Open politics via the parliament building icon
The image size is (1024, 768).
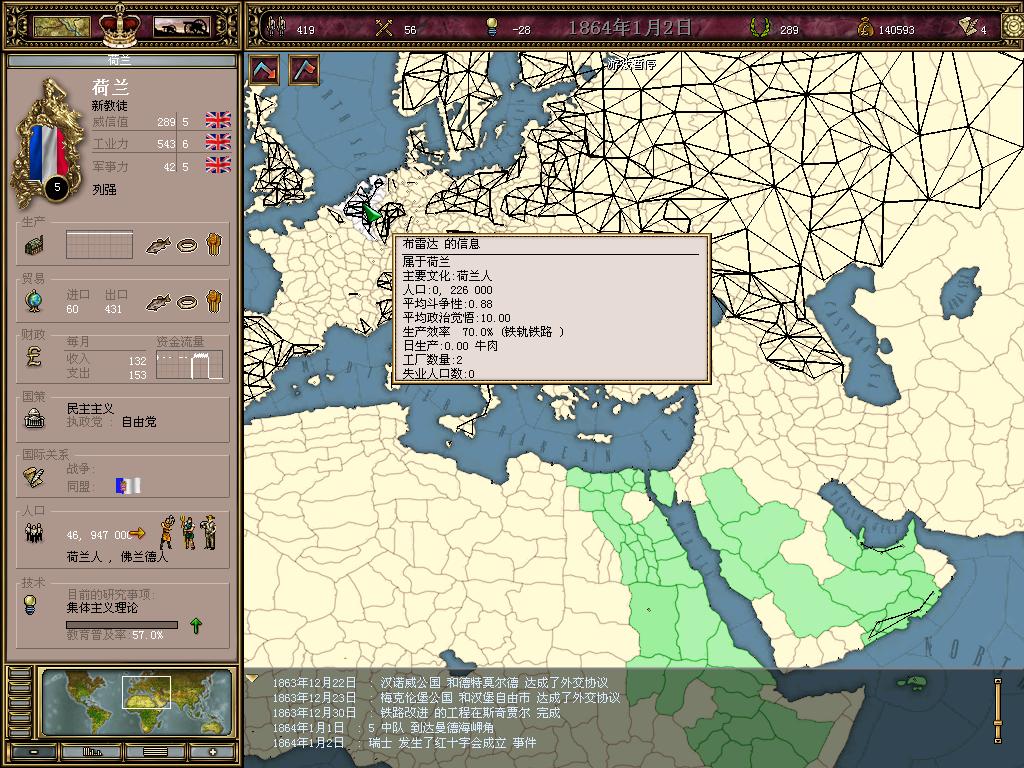coord(34,418)
